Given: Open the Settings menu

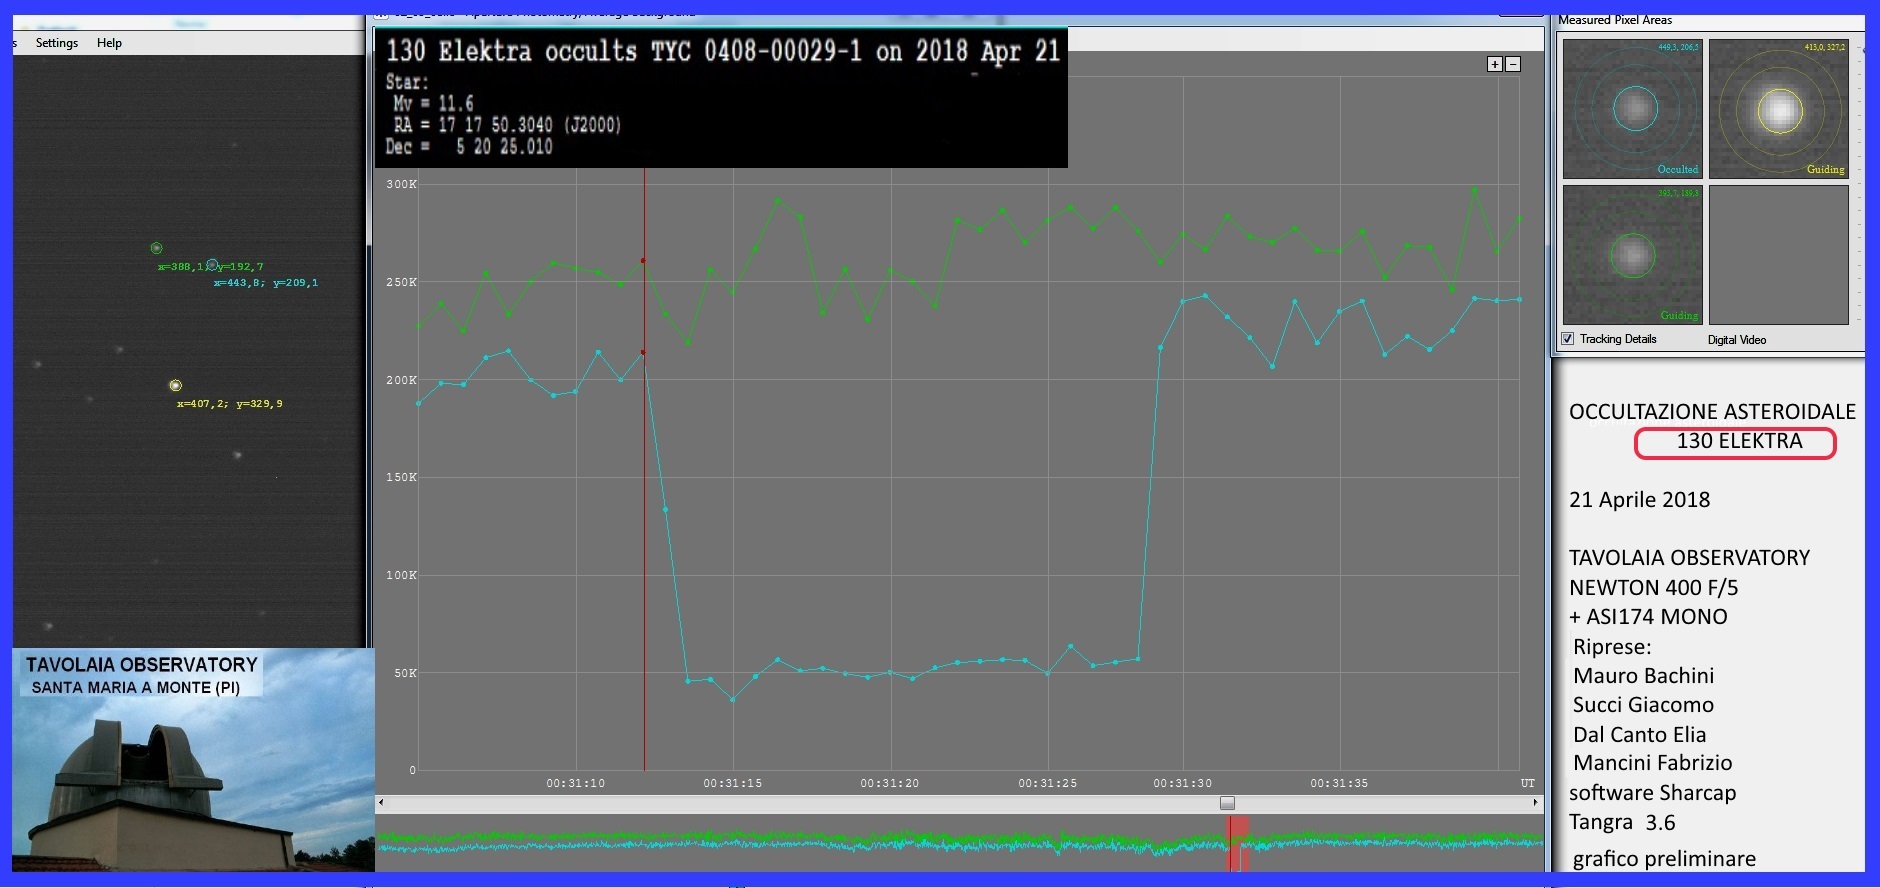Looking at the screenshot, I should click(57, 43).
